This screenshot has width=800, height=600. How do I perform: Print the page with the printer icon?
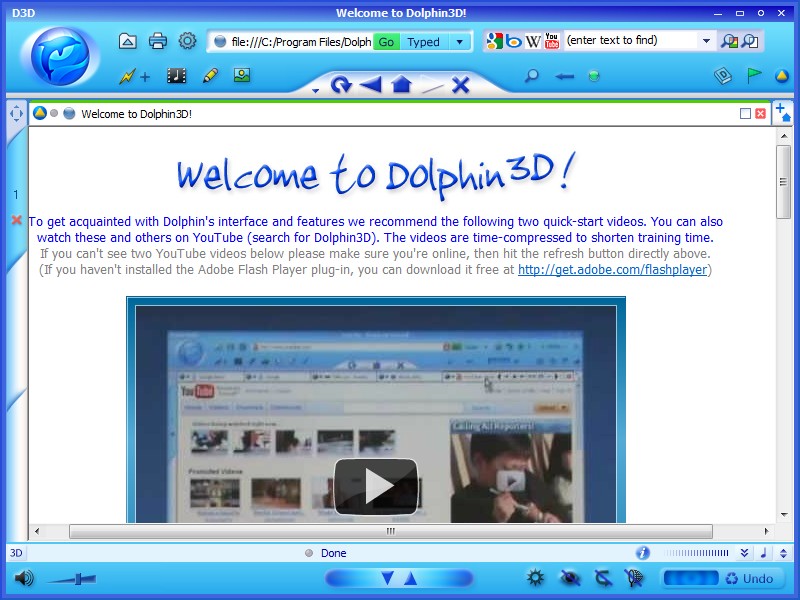pyautogui.click(x=158, y=41)
